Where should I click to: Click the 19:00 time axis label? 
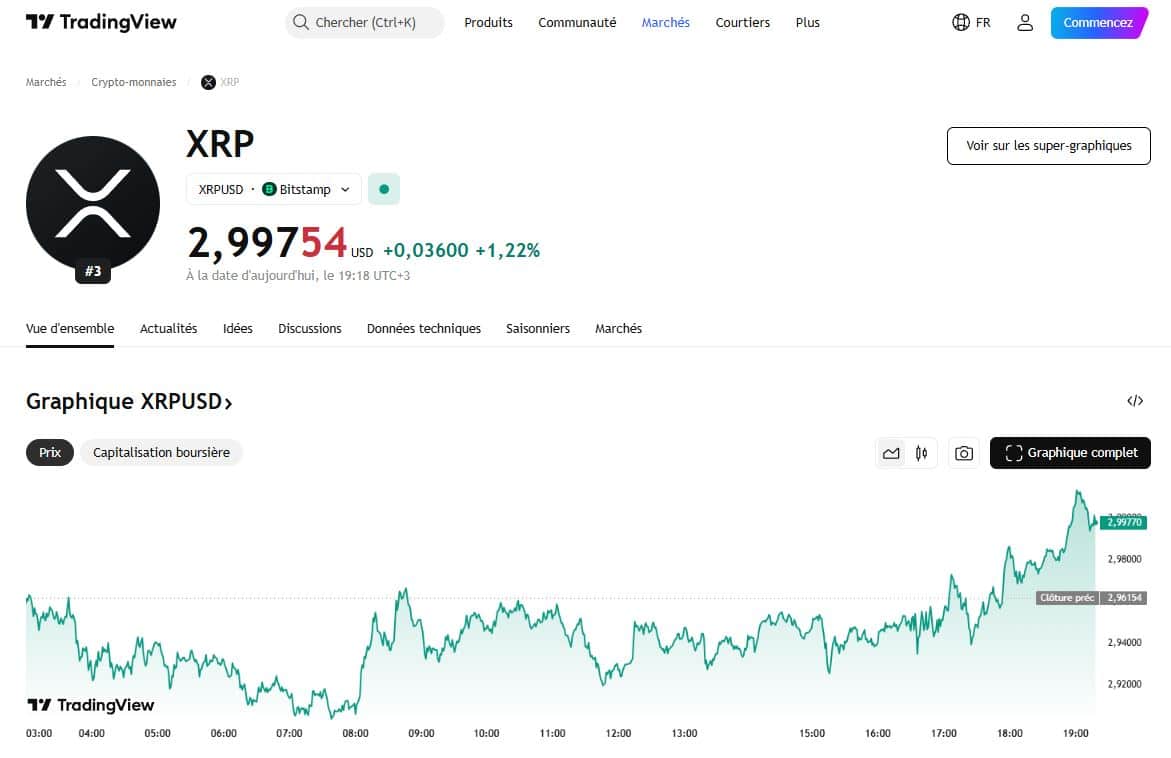[x=1075, y=733]
